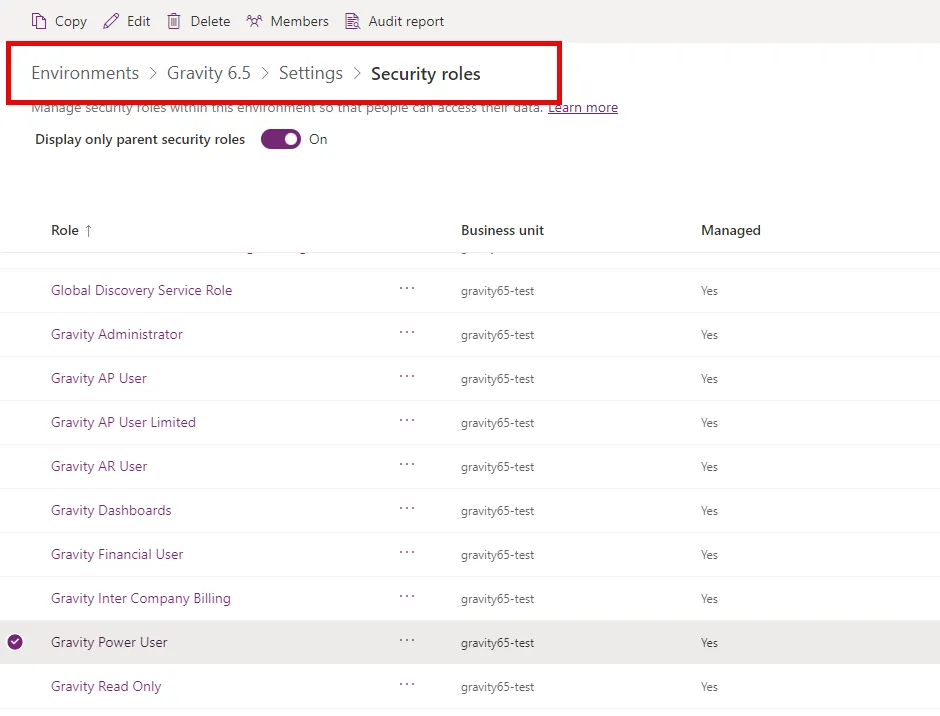Click gravity65-test in Gravity Read Only row
Image resolution: width=940 pixels, height=716 pixels.
[x=498, y=687]
